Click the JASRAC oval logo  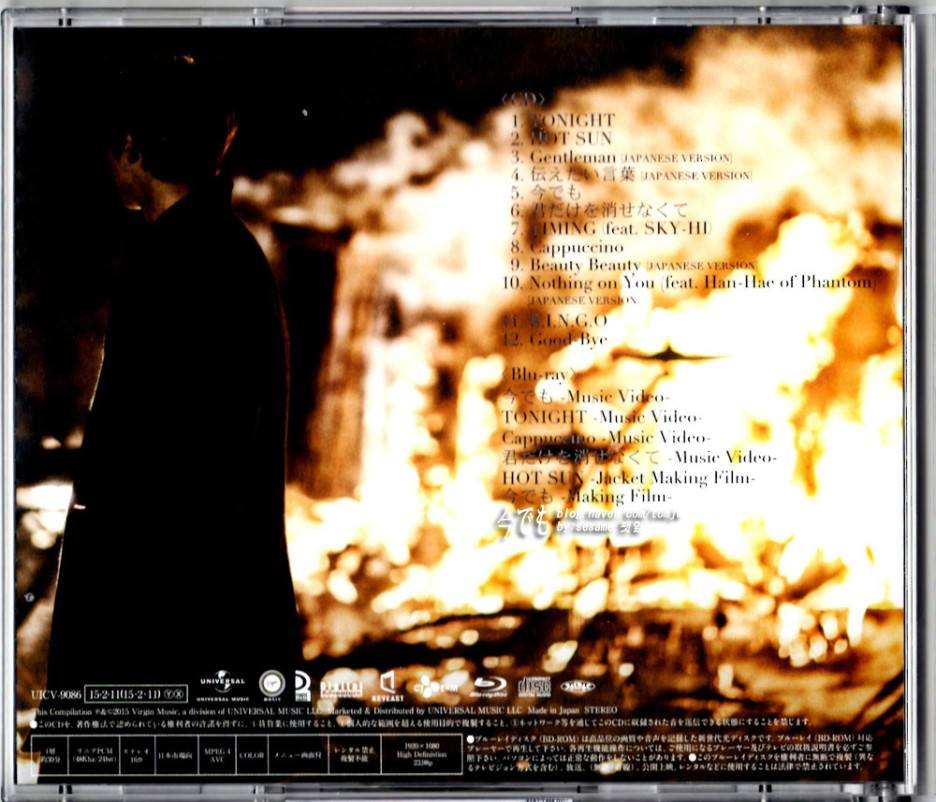tap(577, 687)
